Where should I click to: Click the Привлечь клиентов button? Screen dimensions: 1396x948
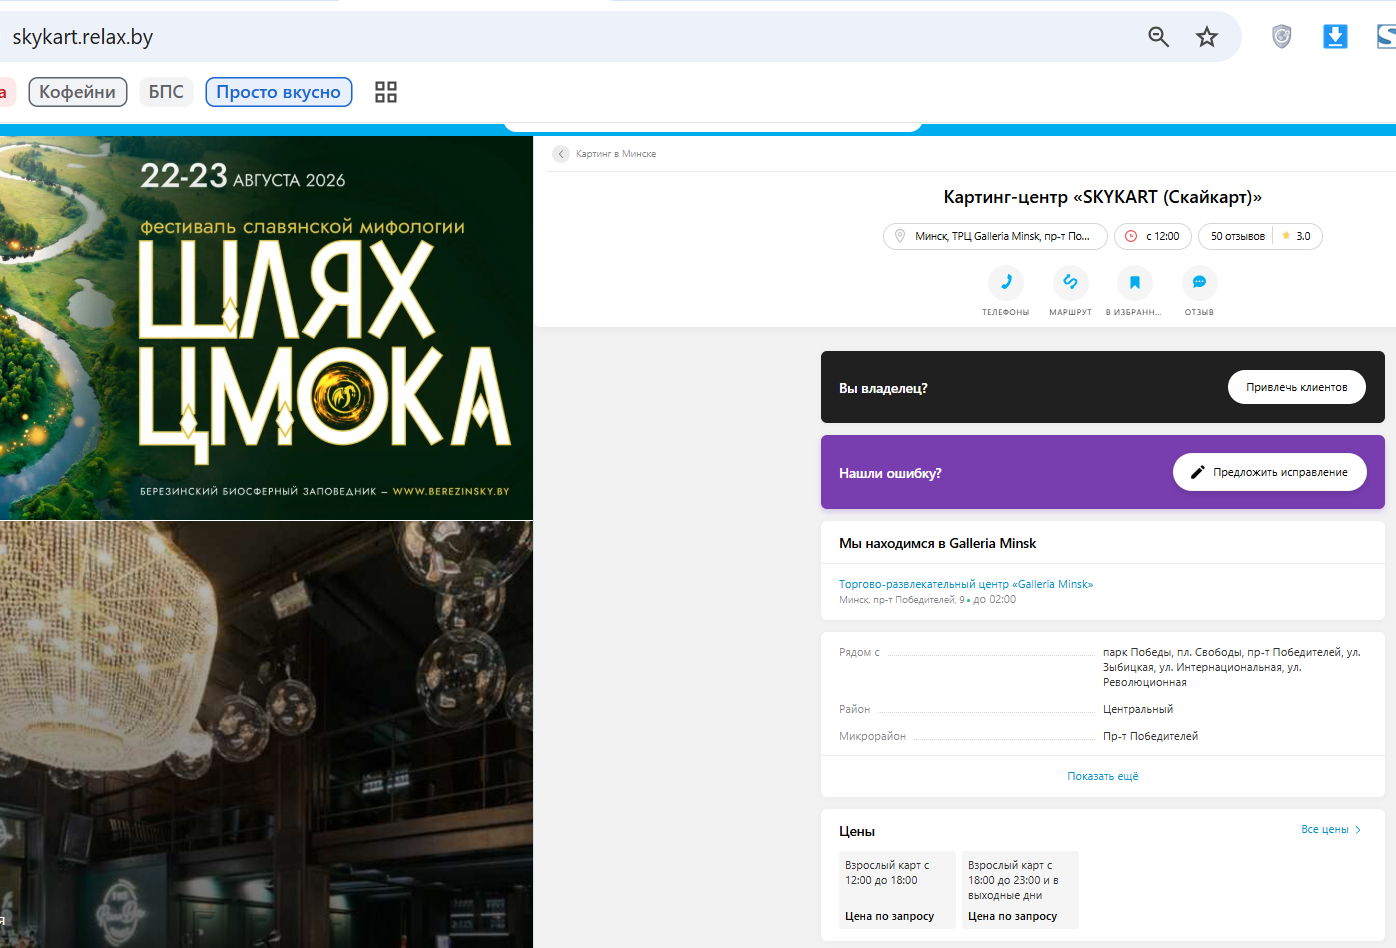[1296, 387]
